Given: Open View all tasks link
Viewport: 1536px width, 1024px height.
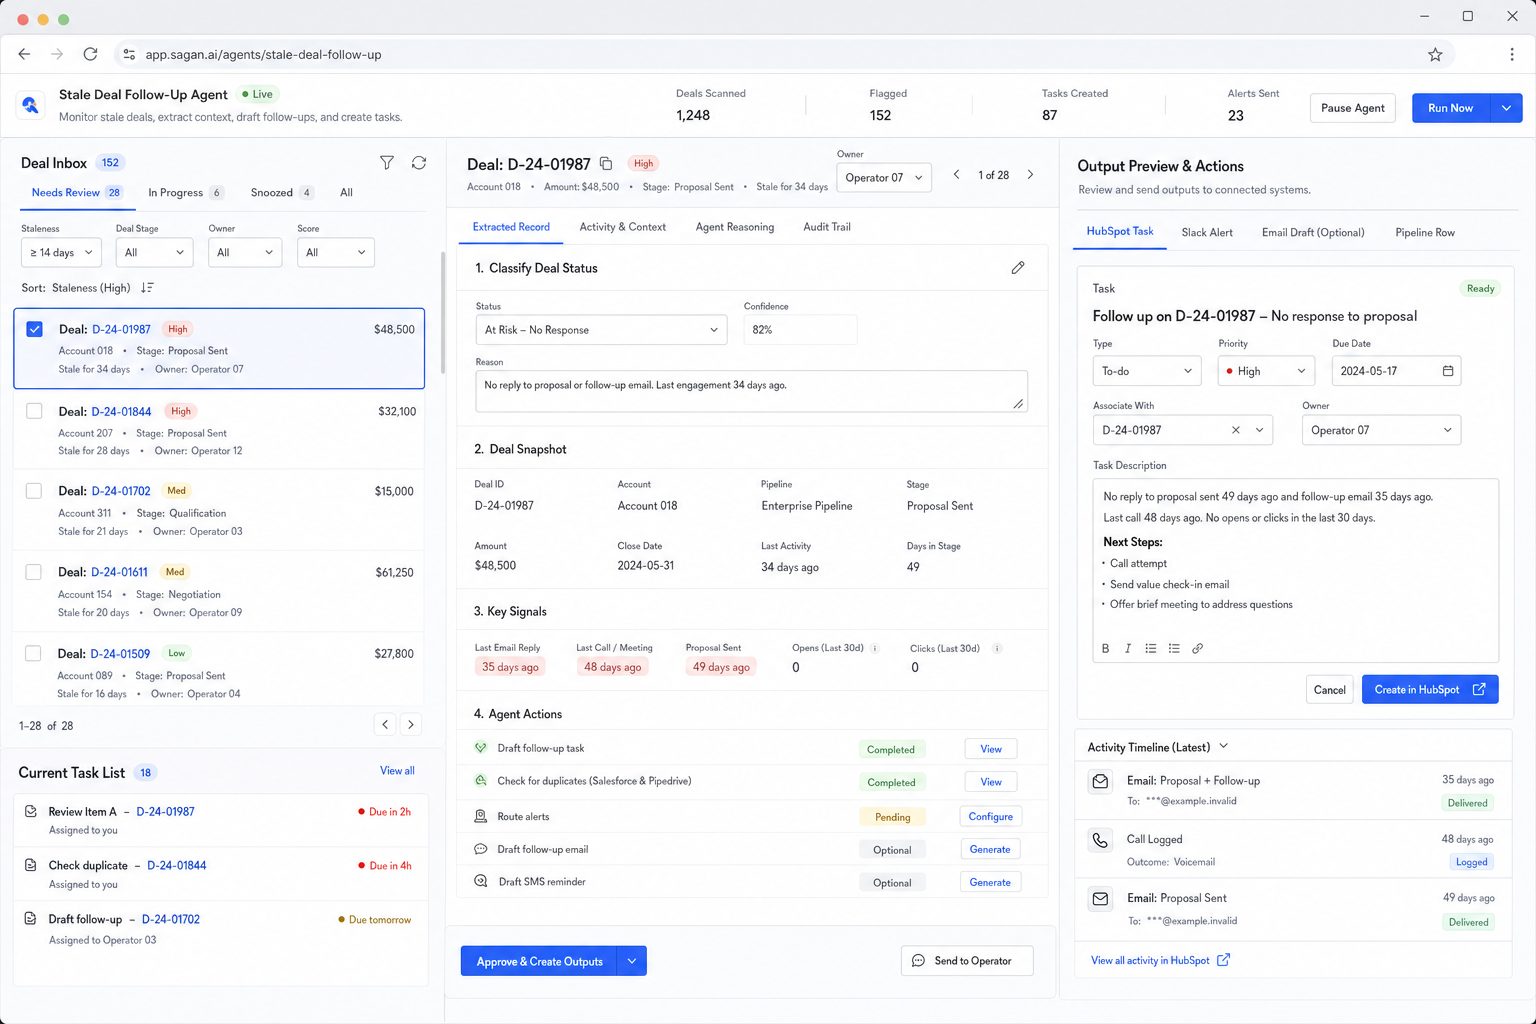Looking at the screenshot, I should point(397,770).
